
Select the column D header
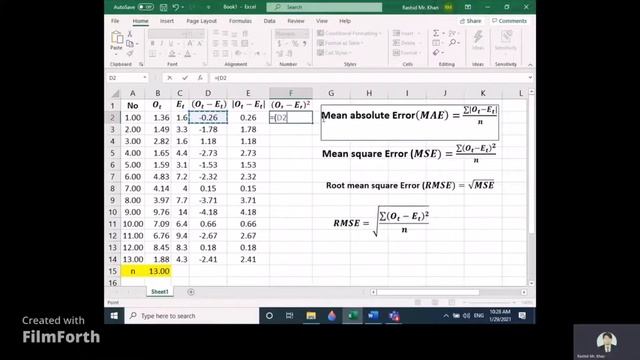coord(208,93)
